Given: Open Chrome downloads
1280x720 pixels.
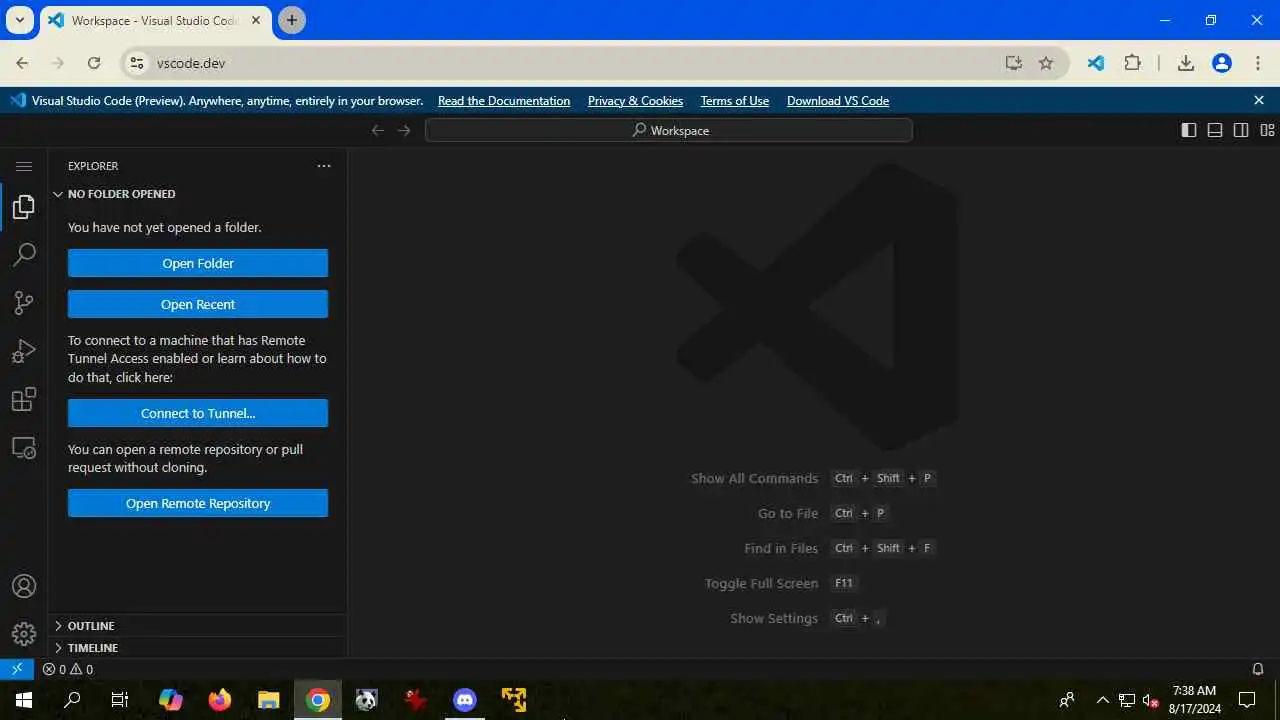Looking at the screenshot, I should coord(1186,63).
